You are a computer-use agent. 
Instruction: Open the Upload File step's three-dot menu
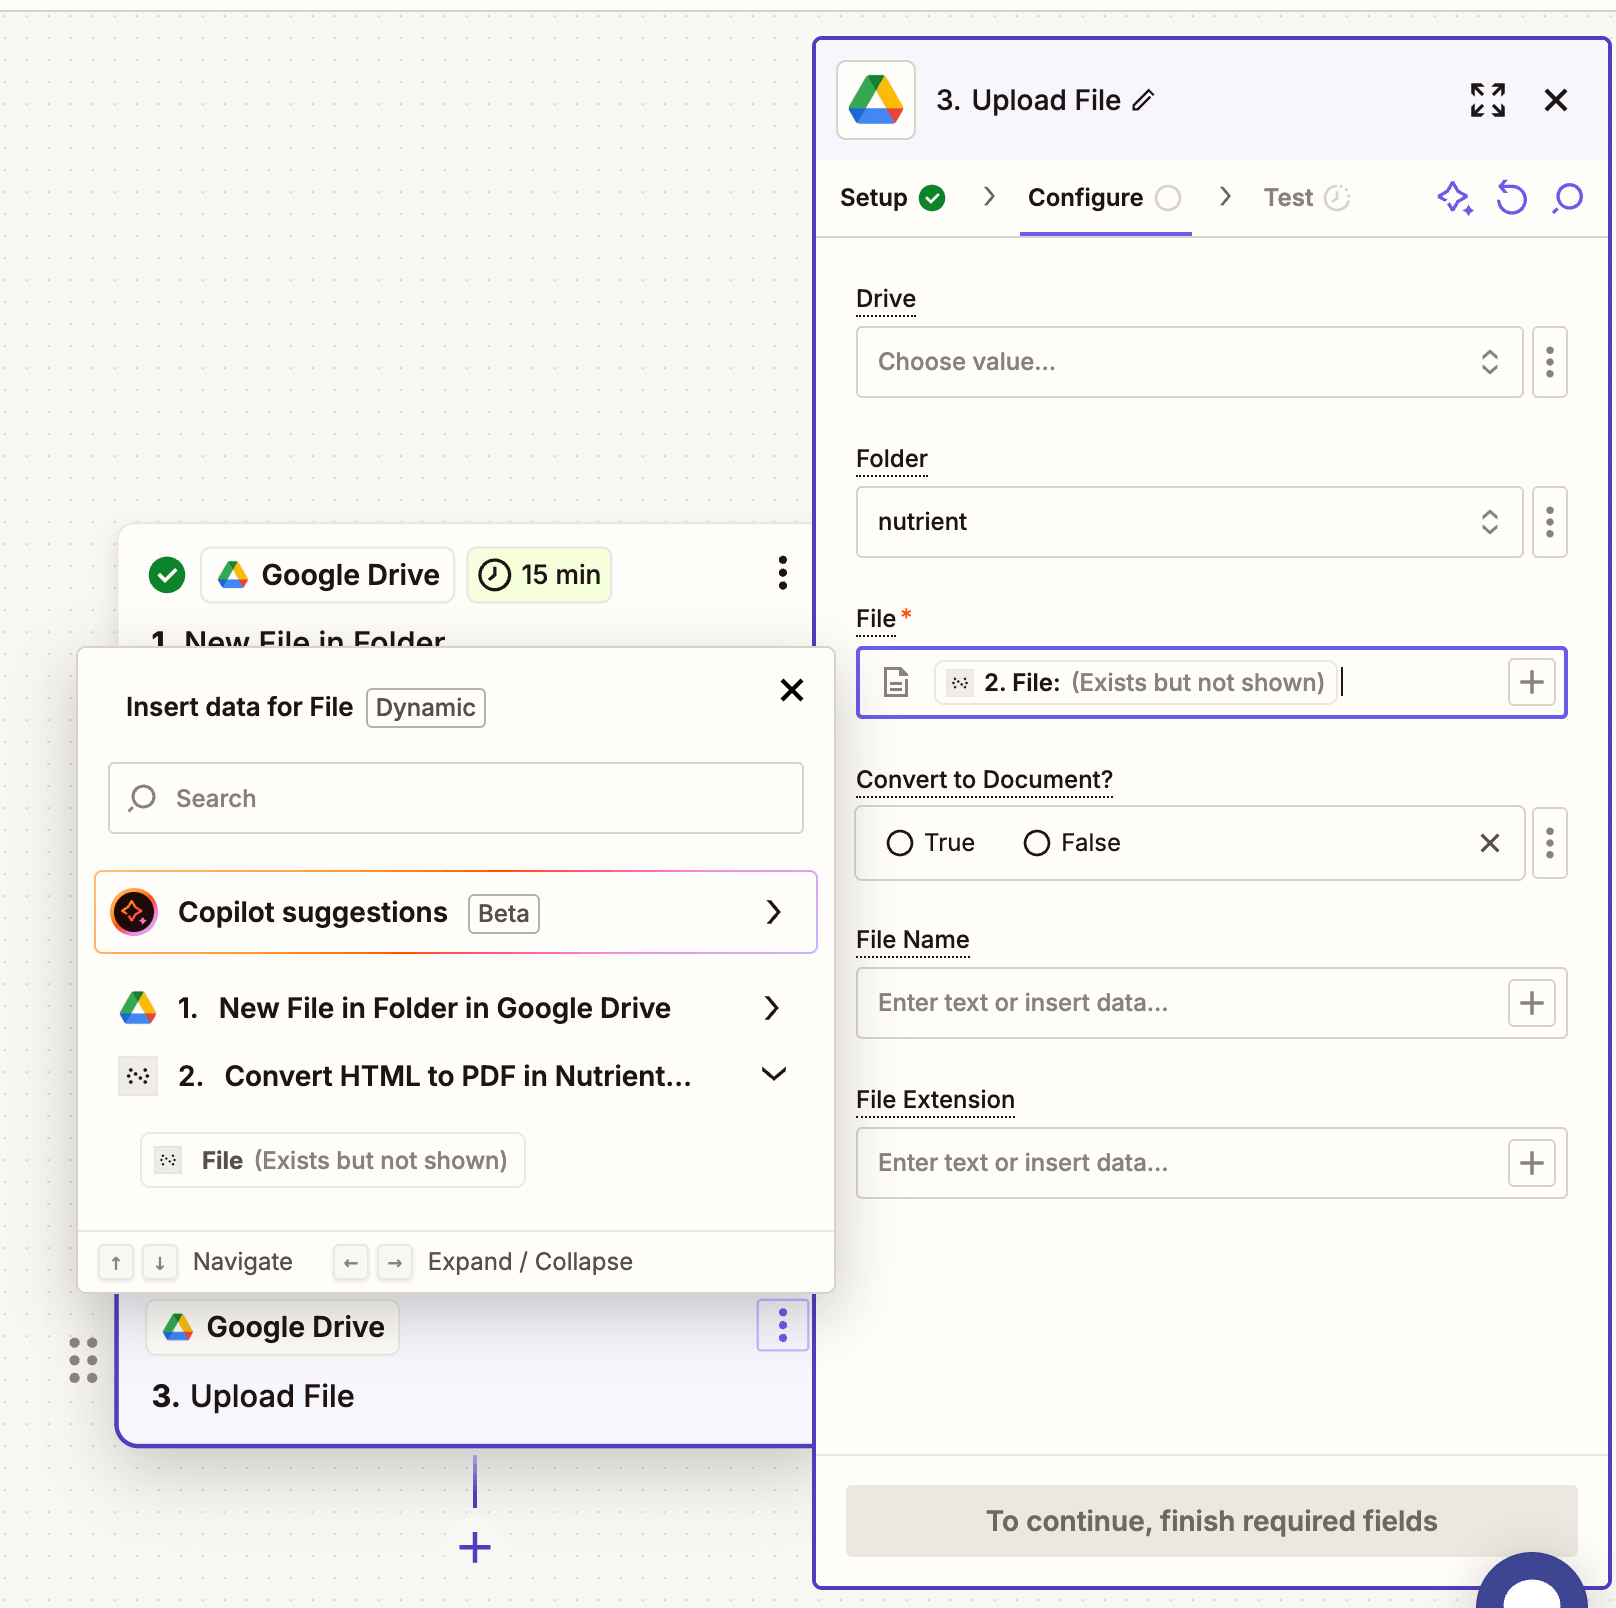tap(782, 1326)
